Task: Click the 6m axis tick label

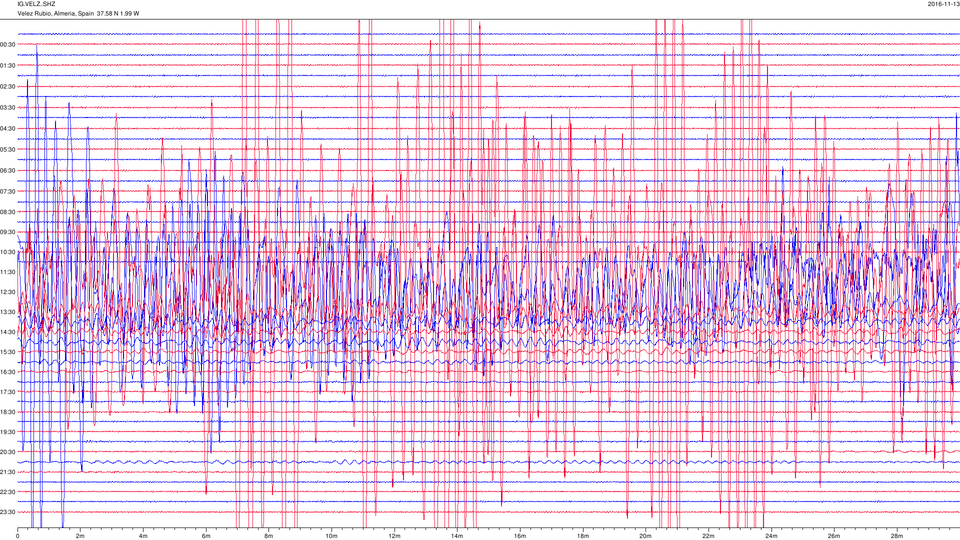Action: pyautogui.click(x=206, y=536)
